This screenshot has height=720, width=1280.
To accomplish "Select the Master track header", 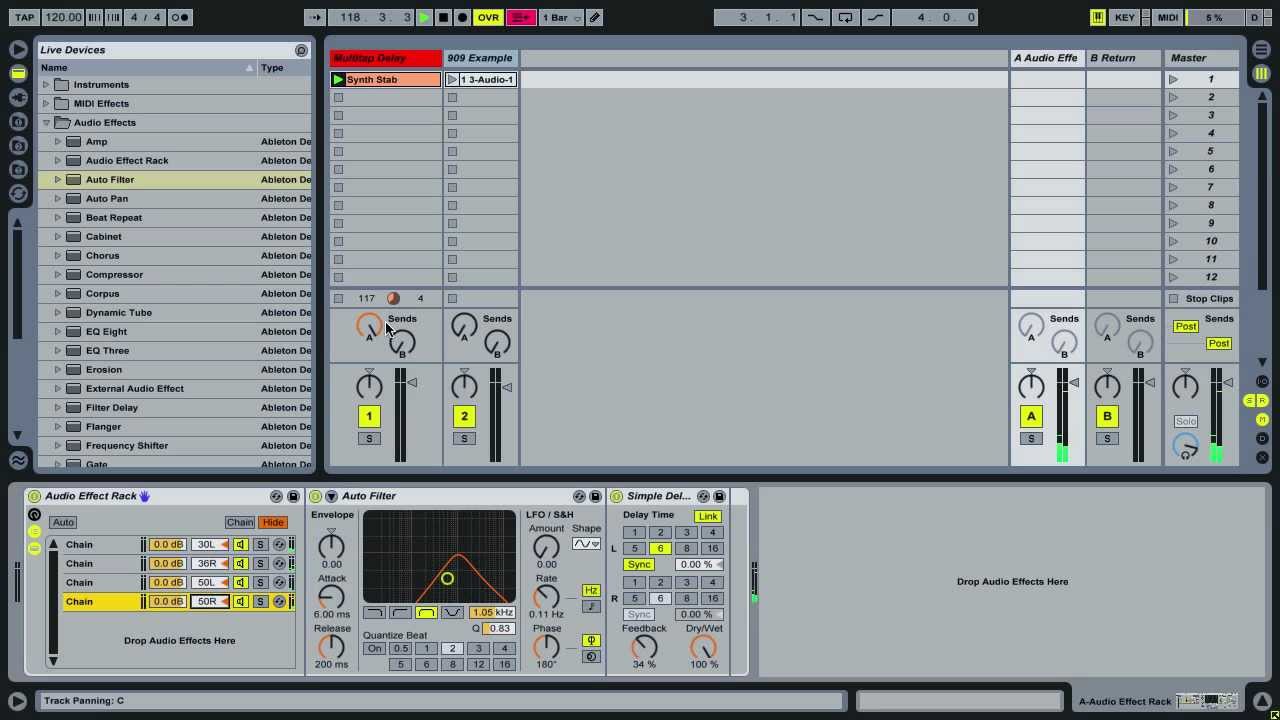I will tap(1201, 58).
